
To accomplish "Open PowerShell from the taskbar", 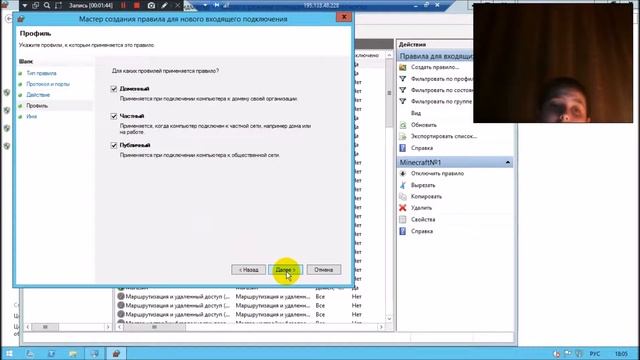I will click(x=51, y=353).
